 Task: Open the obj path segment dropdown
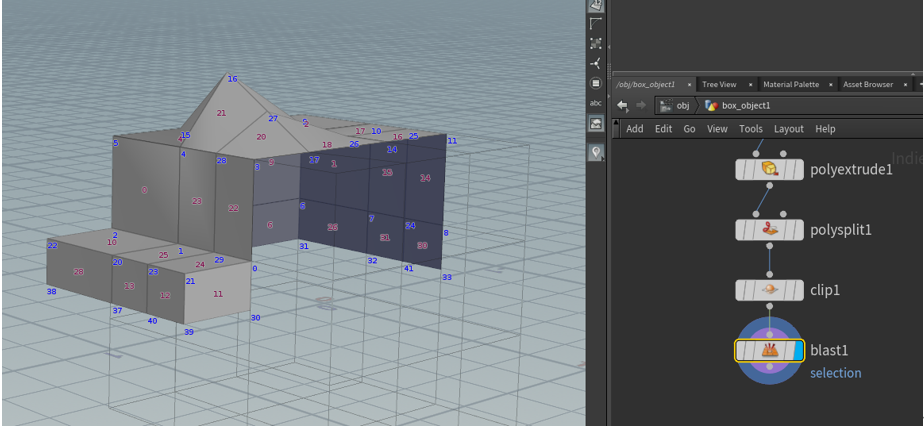tap(676, 106)
